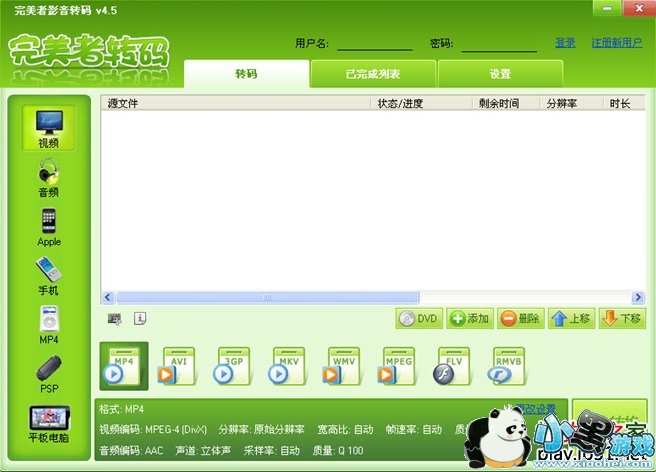Screen dimensions: 656x472
Task: Choose the 手机 phone category
Action: pyautogui.click(x=49, y=276)
